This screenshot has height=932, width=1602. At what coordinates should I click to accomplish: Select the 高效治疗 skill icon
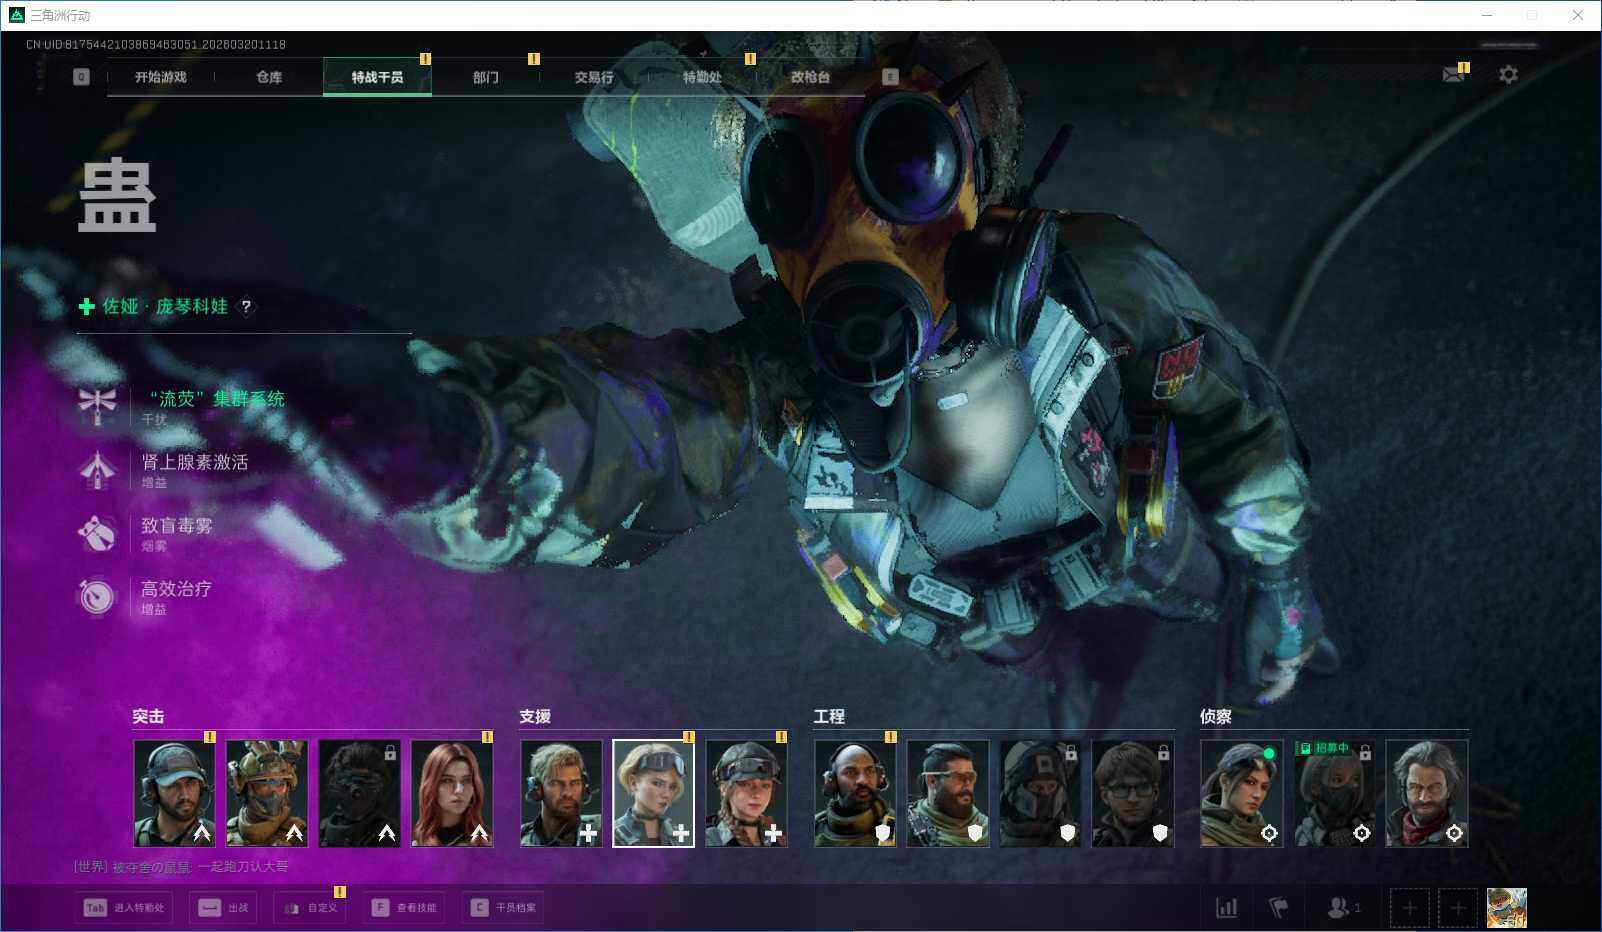tap(97, 597)
